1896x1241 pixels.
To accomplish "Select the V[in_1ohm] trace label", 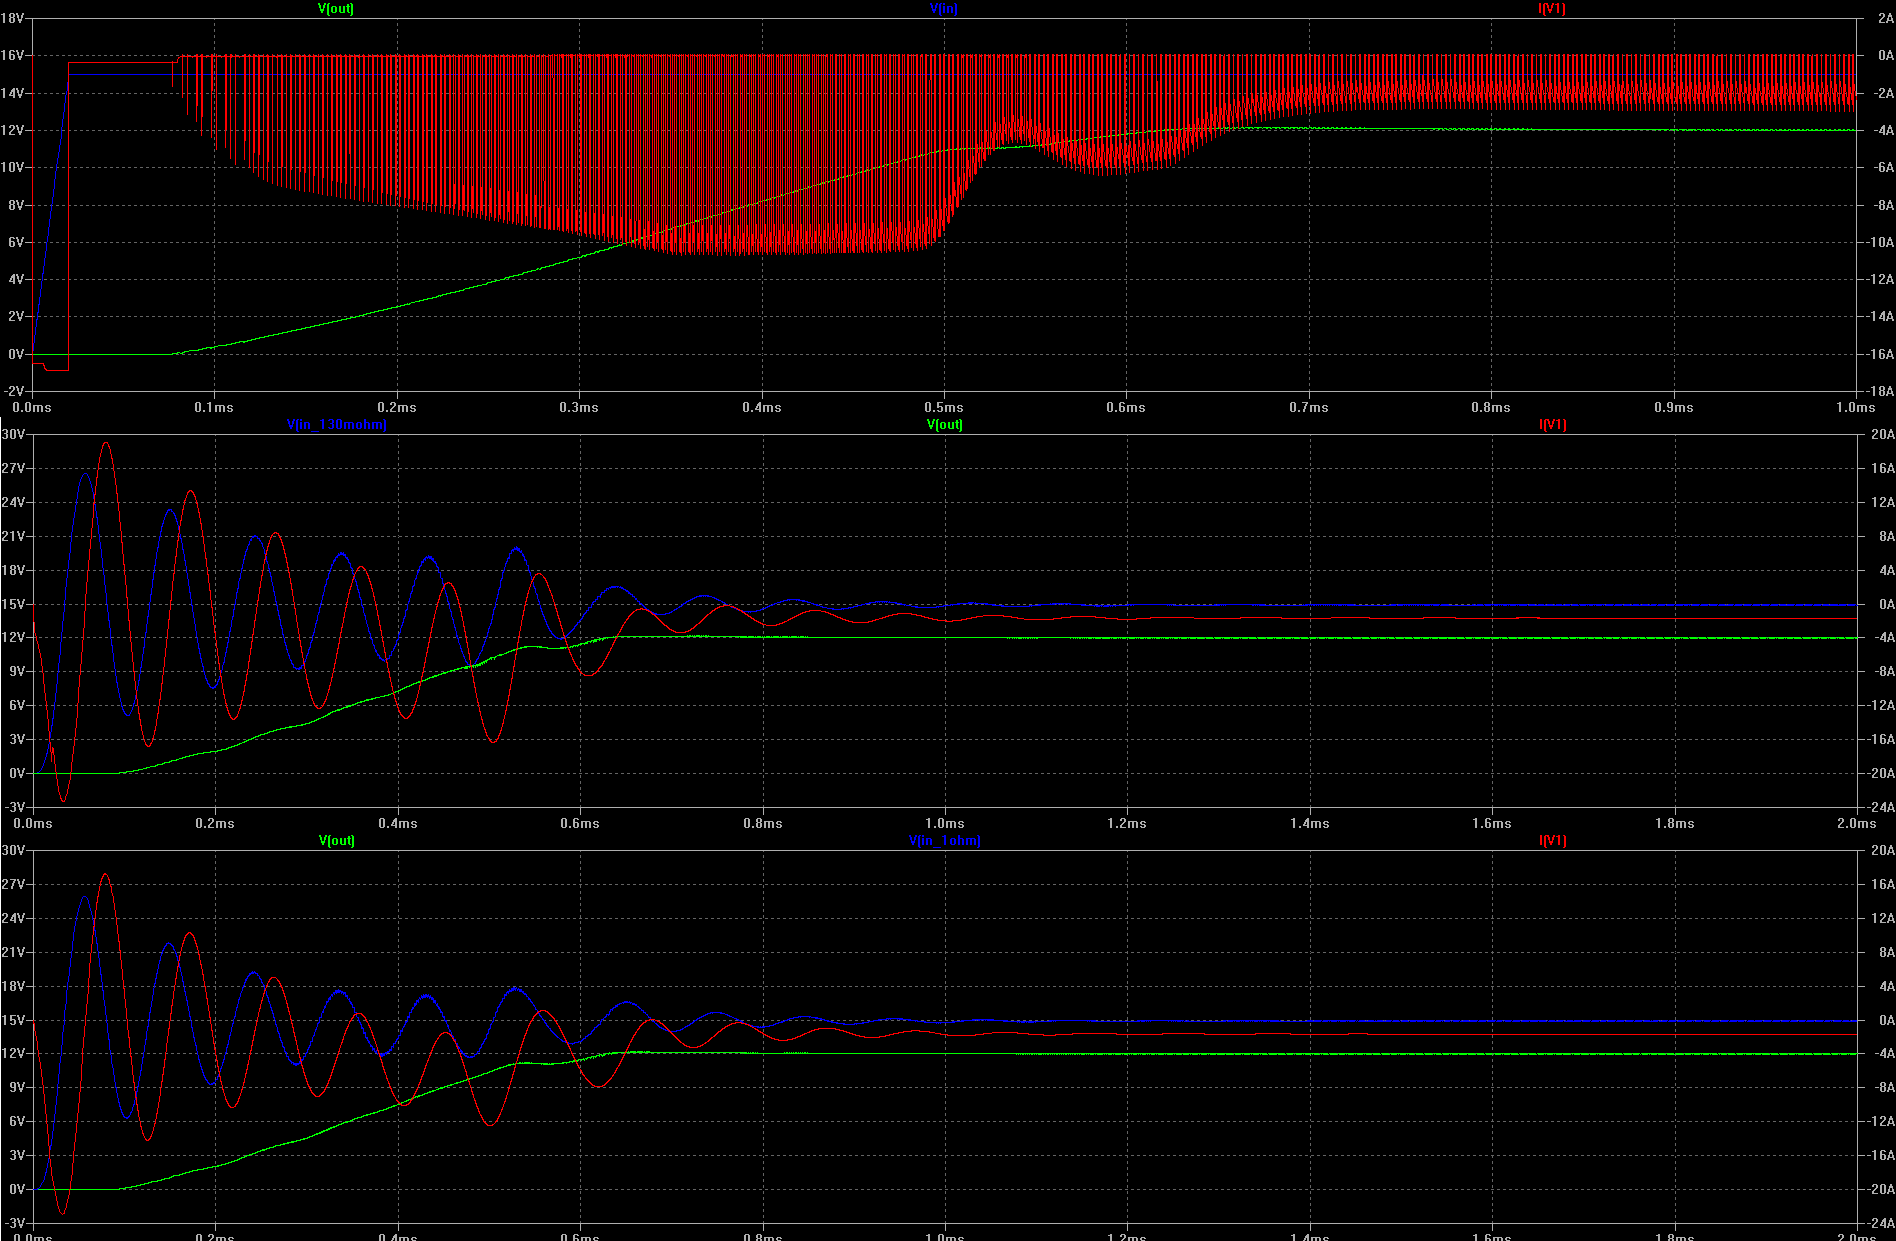I will [x=944, y=841].
